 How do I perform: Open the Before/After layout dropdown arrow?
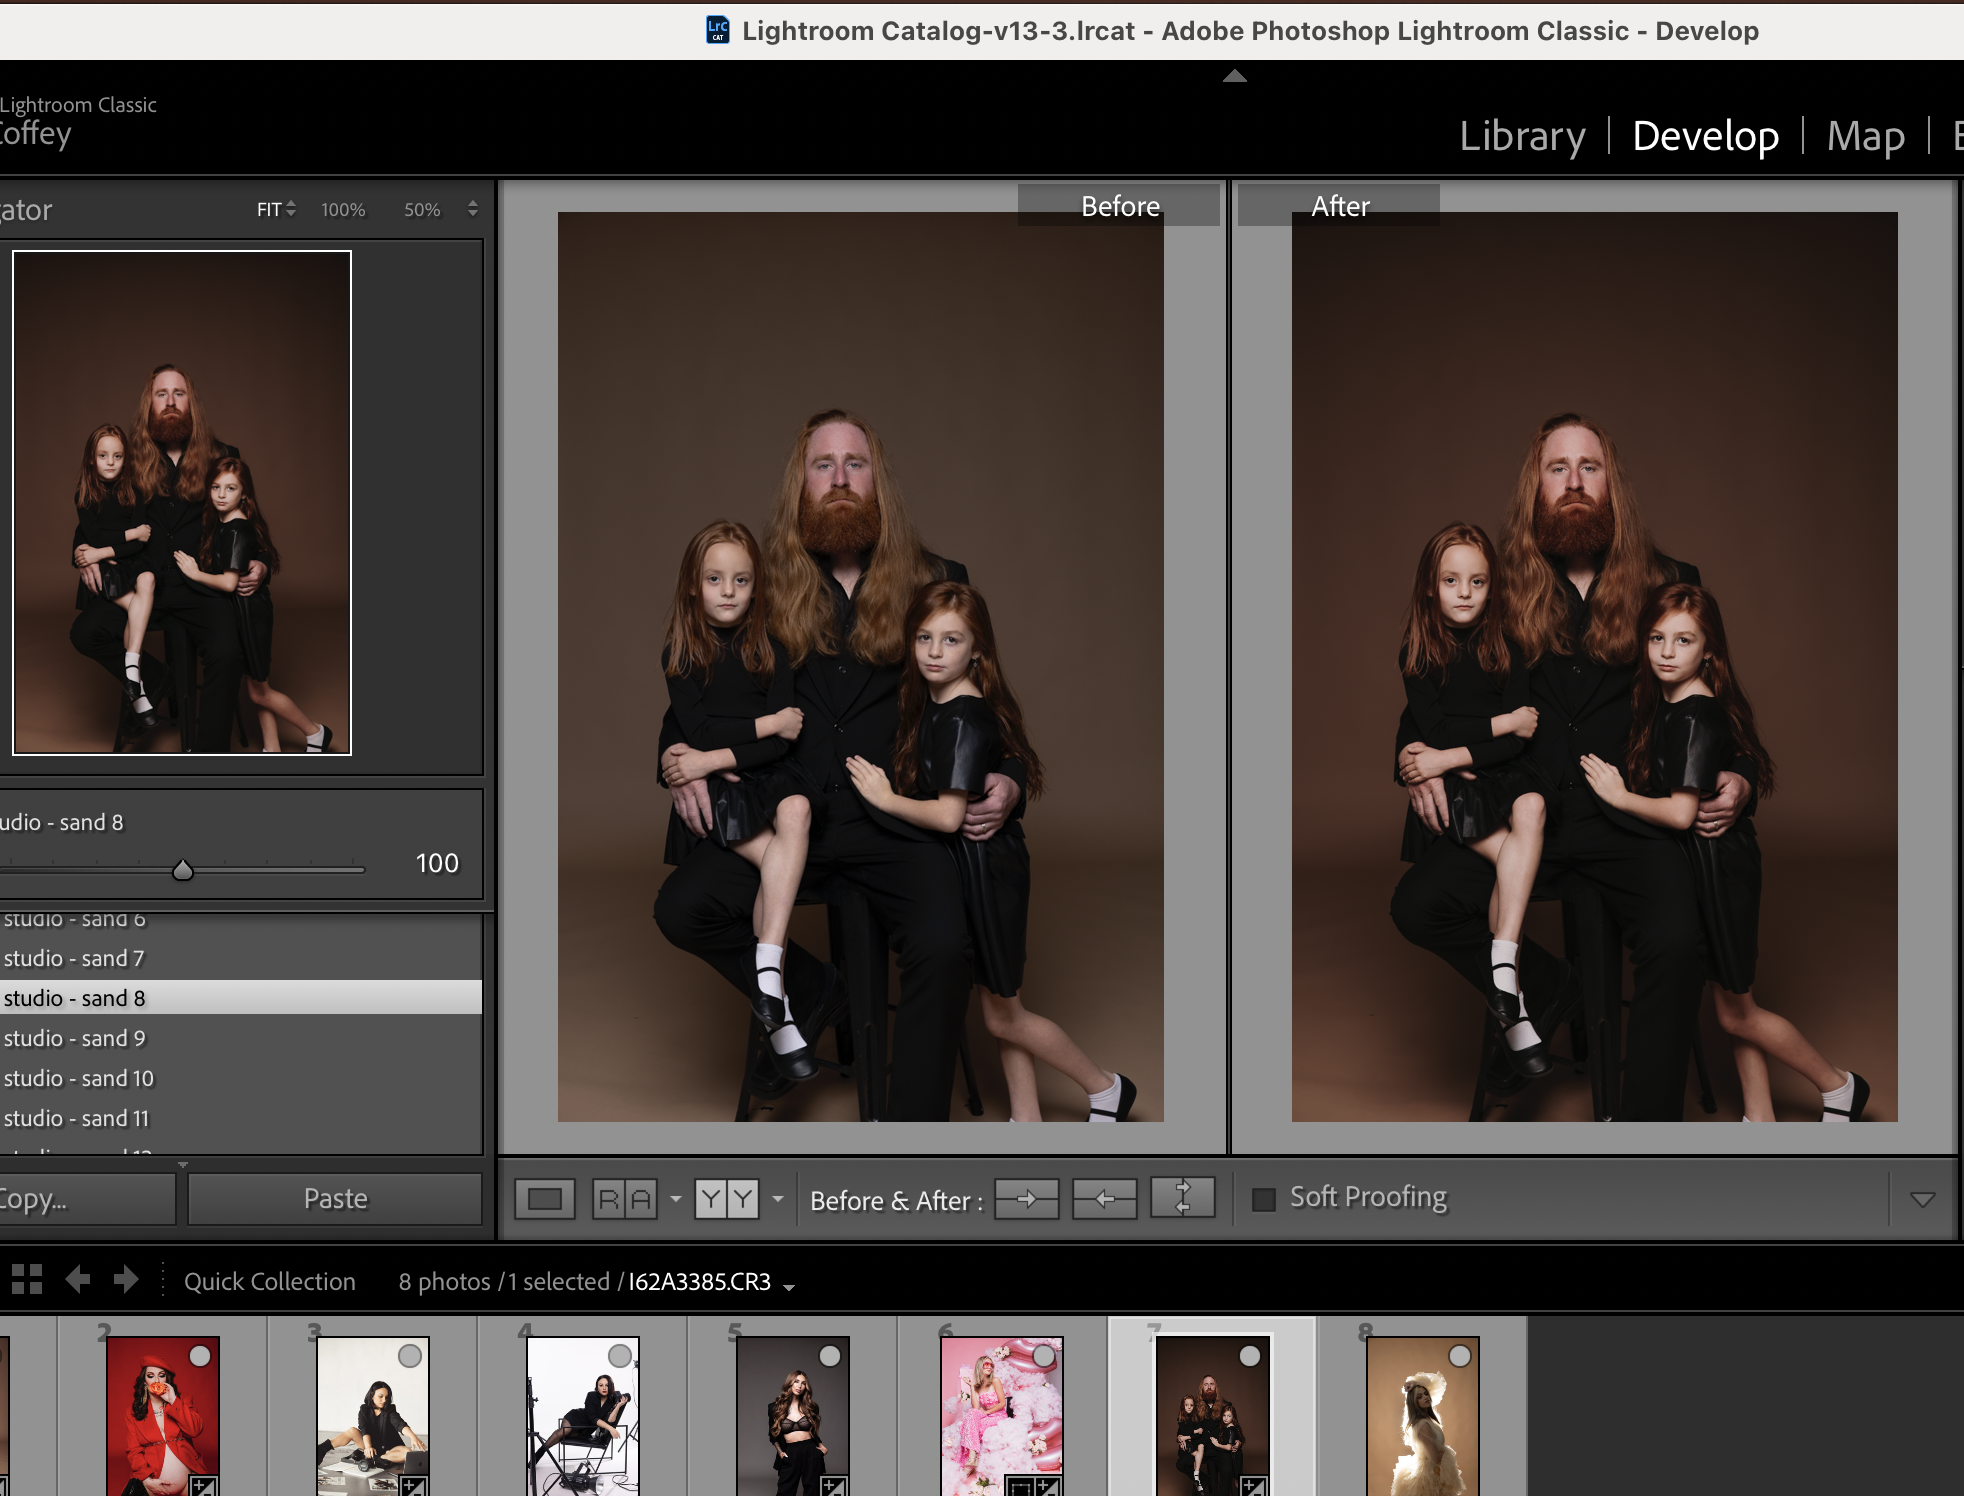coord(778,1199)
